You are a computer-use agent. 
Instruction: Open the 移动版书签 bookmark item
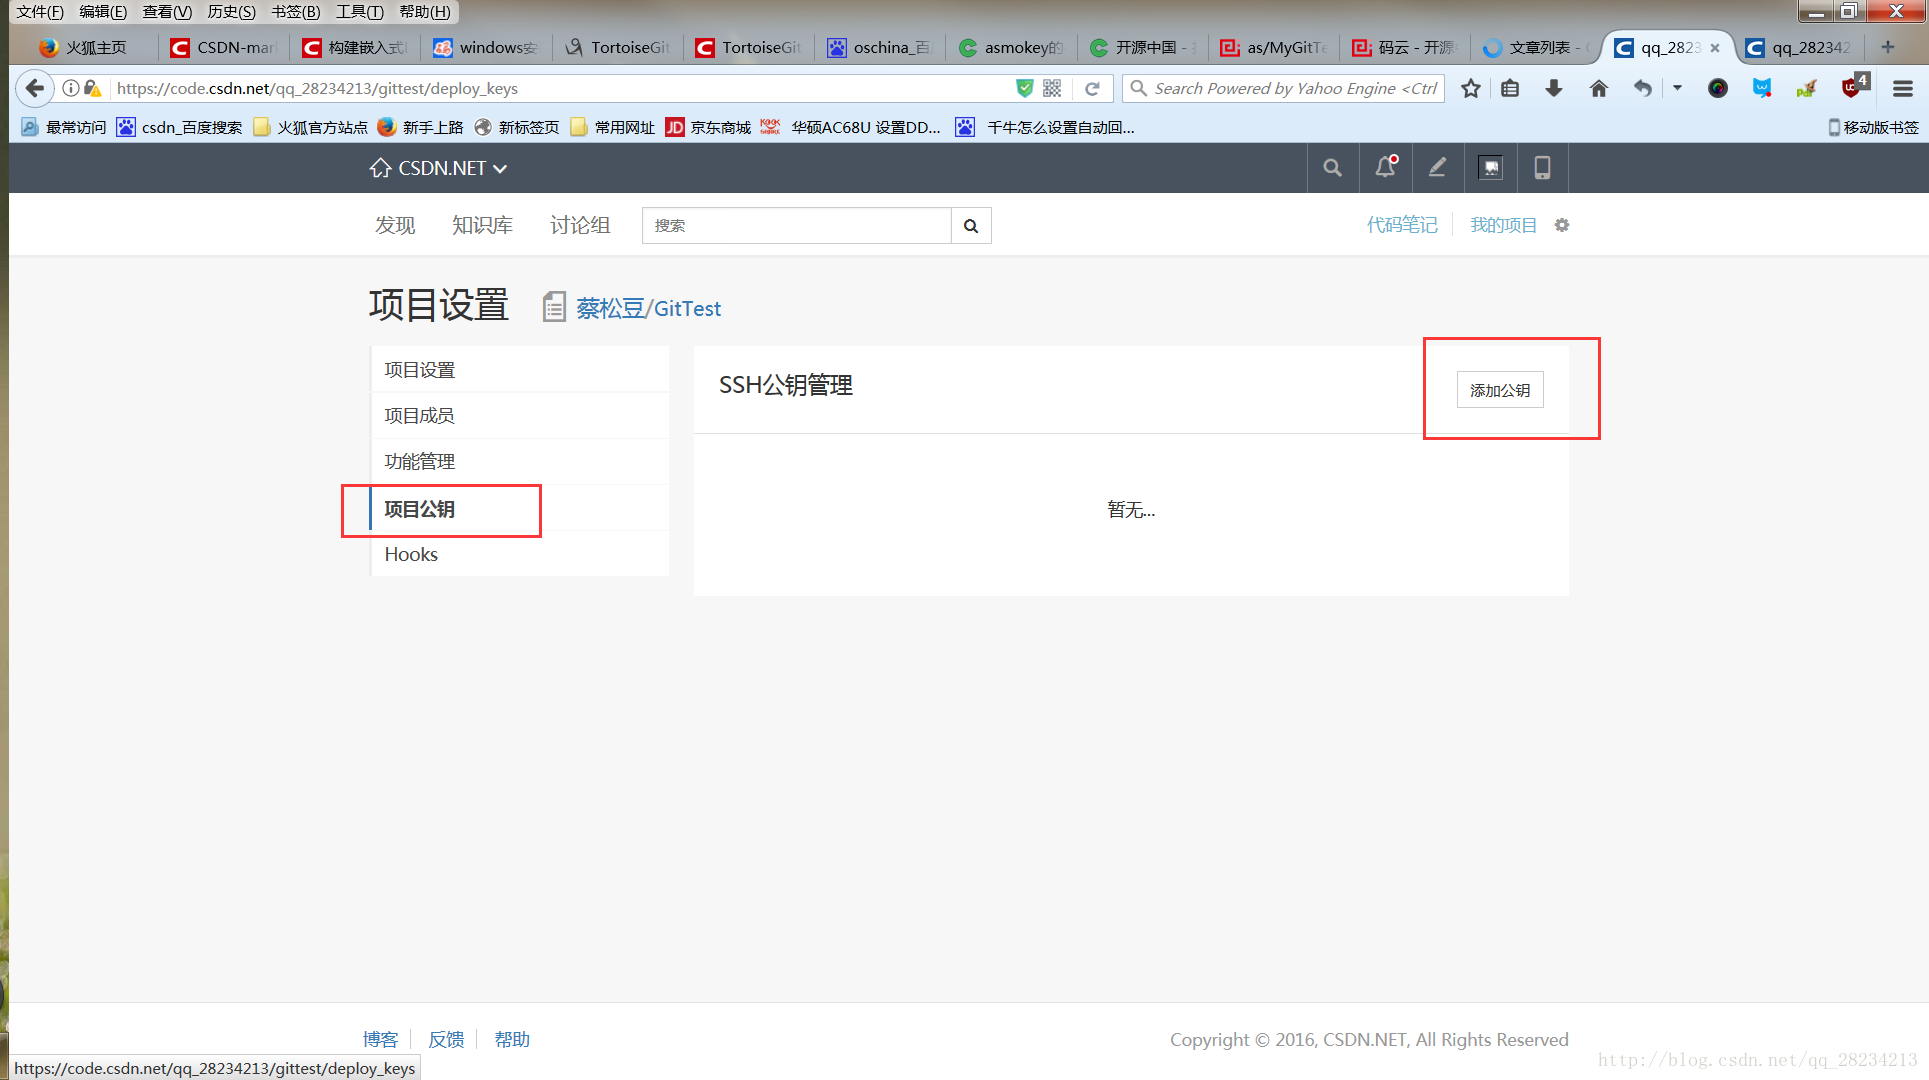click(x=1873, y=127)
